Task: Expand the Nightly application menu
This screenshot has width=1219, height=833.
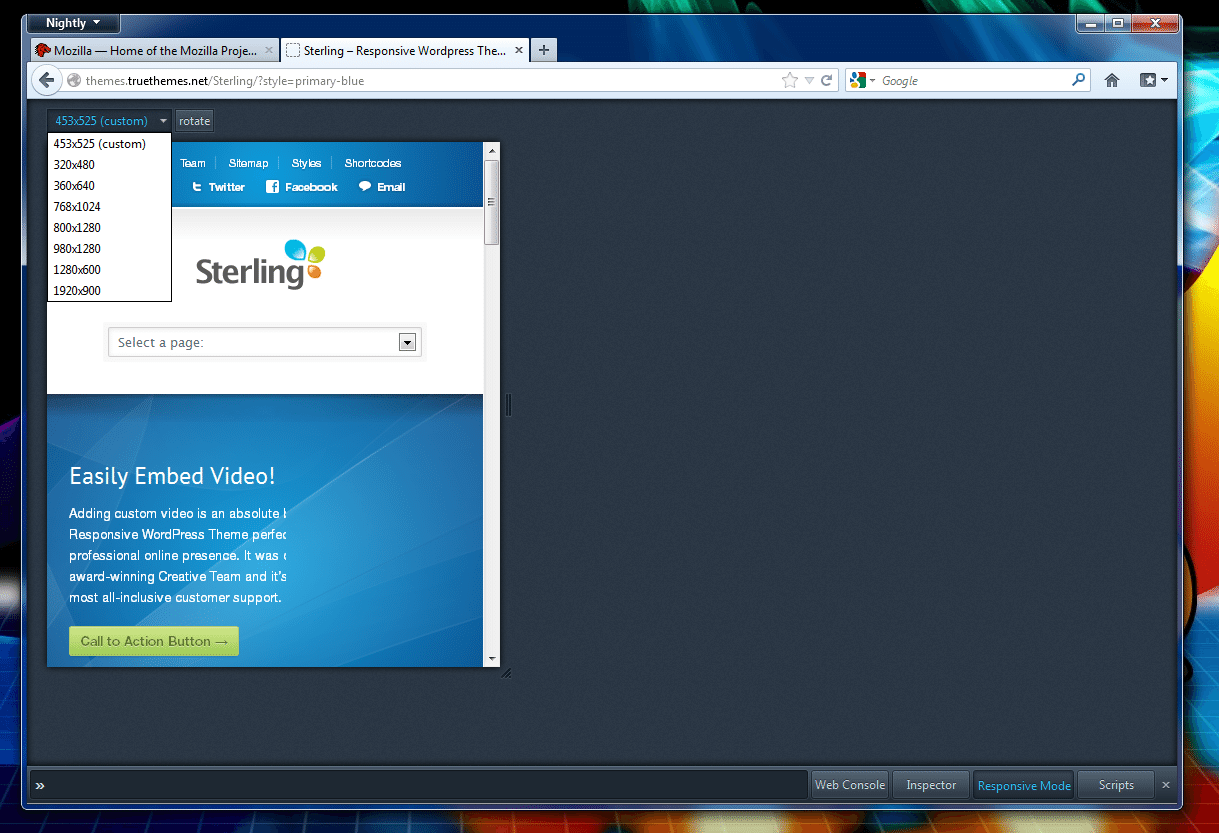Action: pyautogui.click(x=73, y=23)
